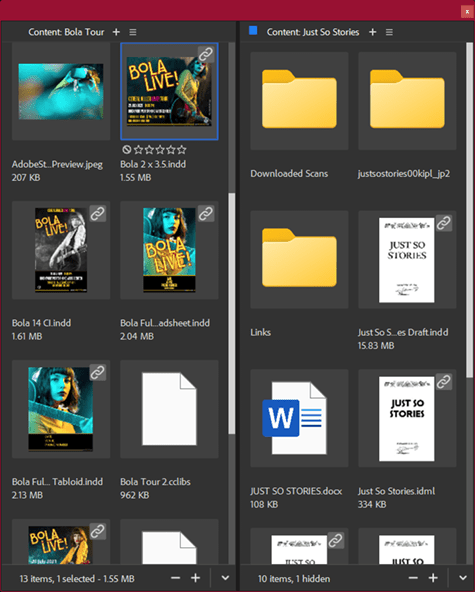Click the Just So Stories panel vertical scrollbar

[x=469, y=210]
